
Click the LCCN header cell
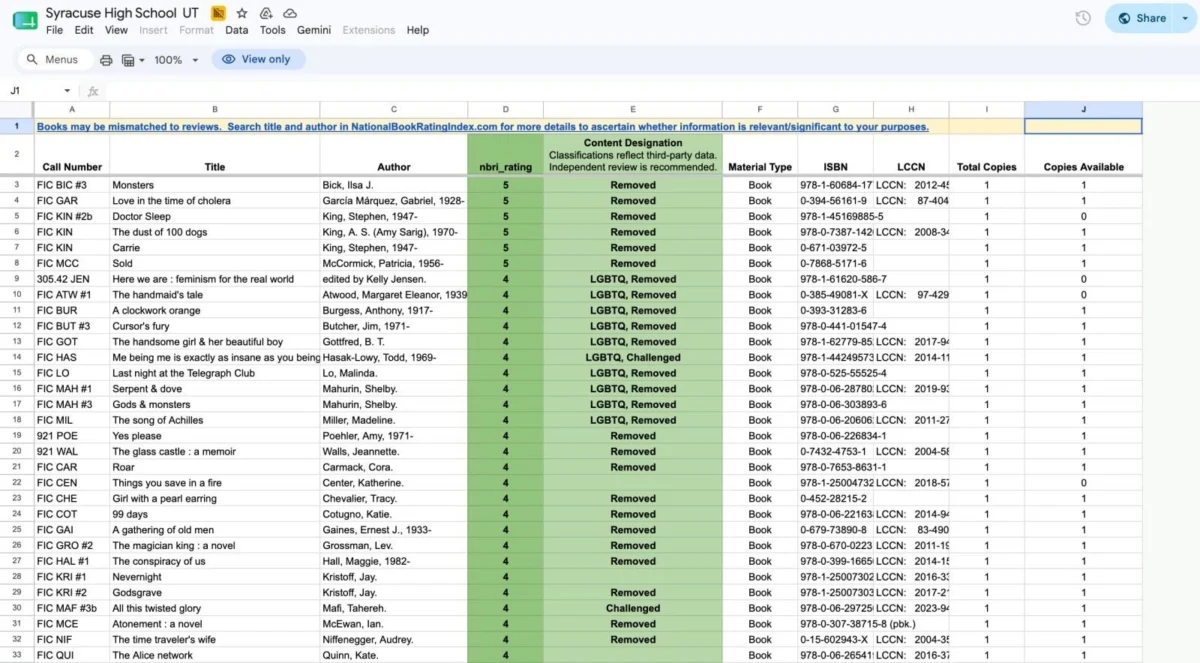click(911, 155)
